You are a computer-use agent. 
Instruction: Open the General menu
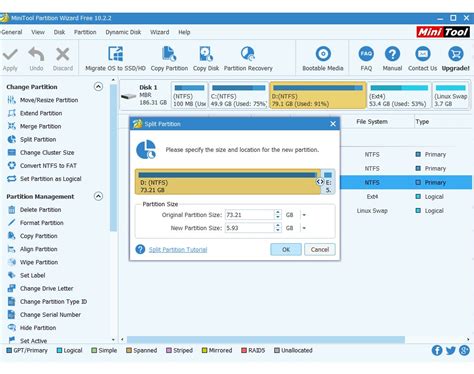[x=12, y=32]
